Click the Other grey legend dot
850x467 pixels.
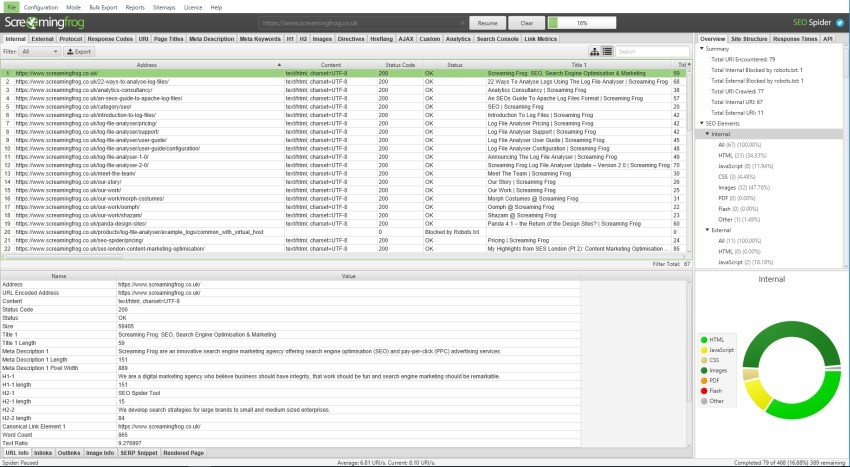click(x=704, y=401)
